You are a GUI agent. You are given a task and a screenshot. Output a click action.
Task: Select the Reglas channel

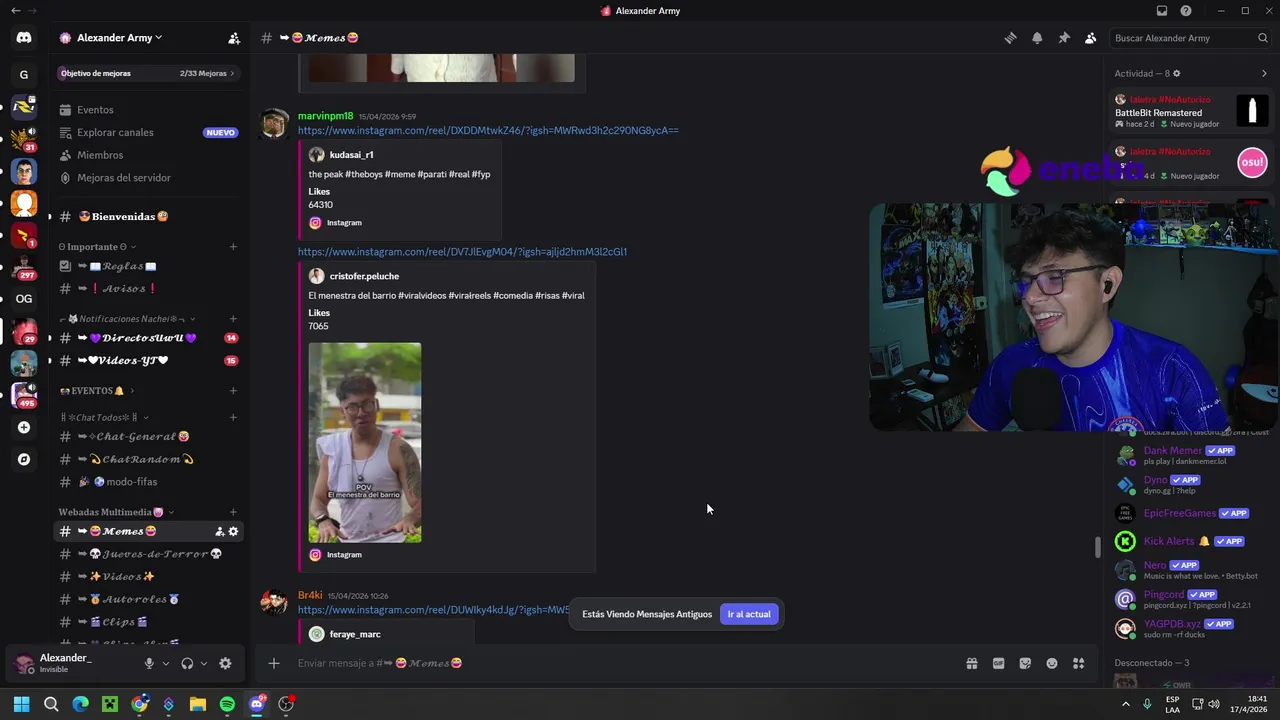pos(147,266)
